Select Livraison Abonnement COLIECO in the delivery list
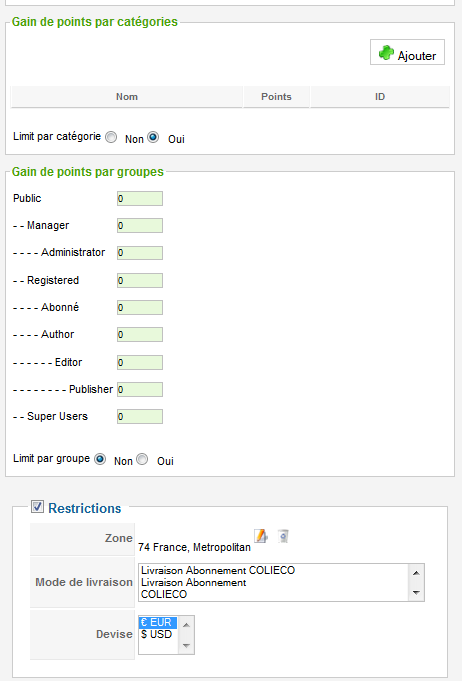Viewport: 462px width, 681px height. point(218,570)
